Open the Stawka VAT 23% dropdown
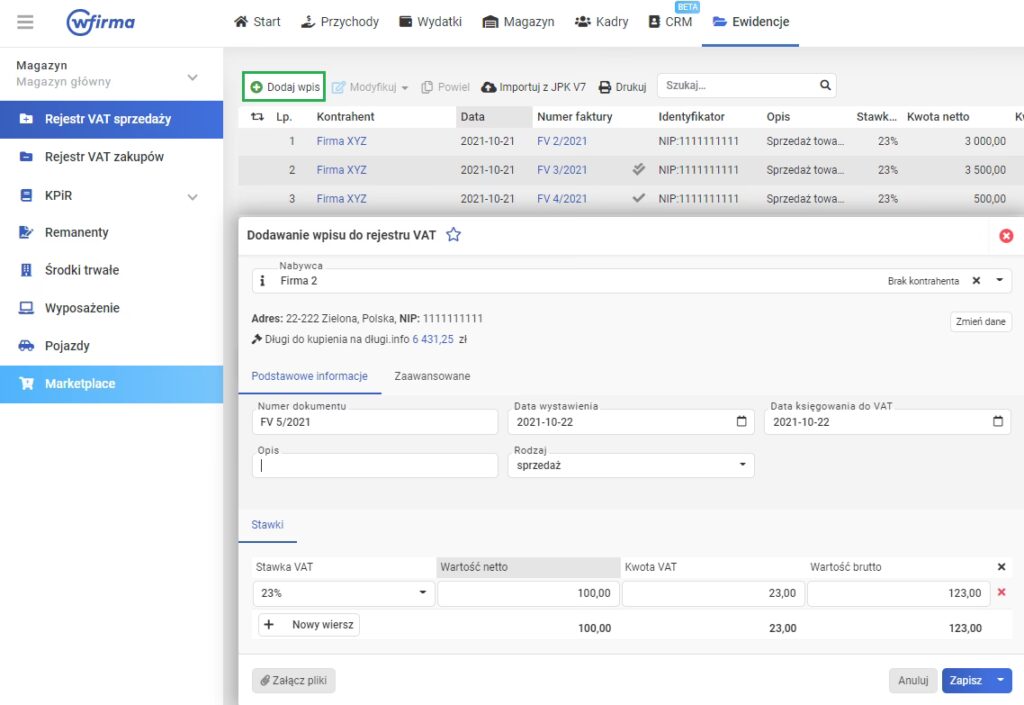Screen dimensions: 1024x705 tap(423, 593)
